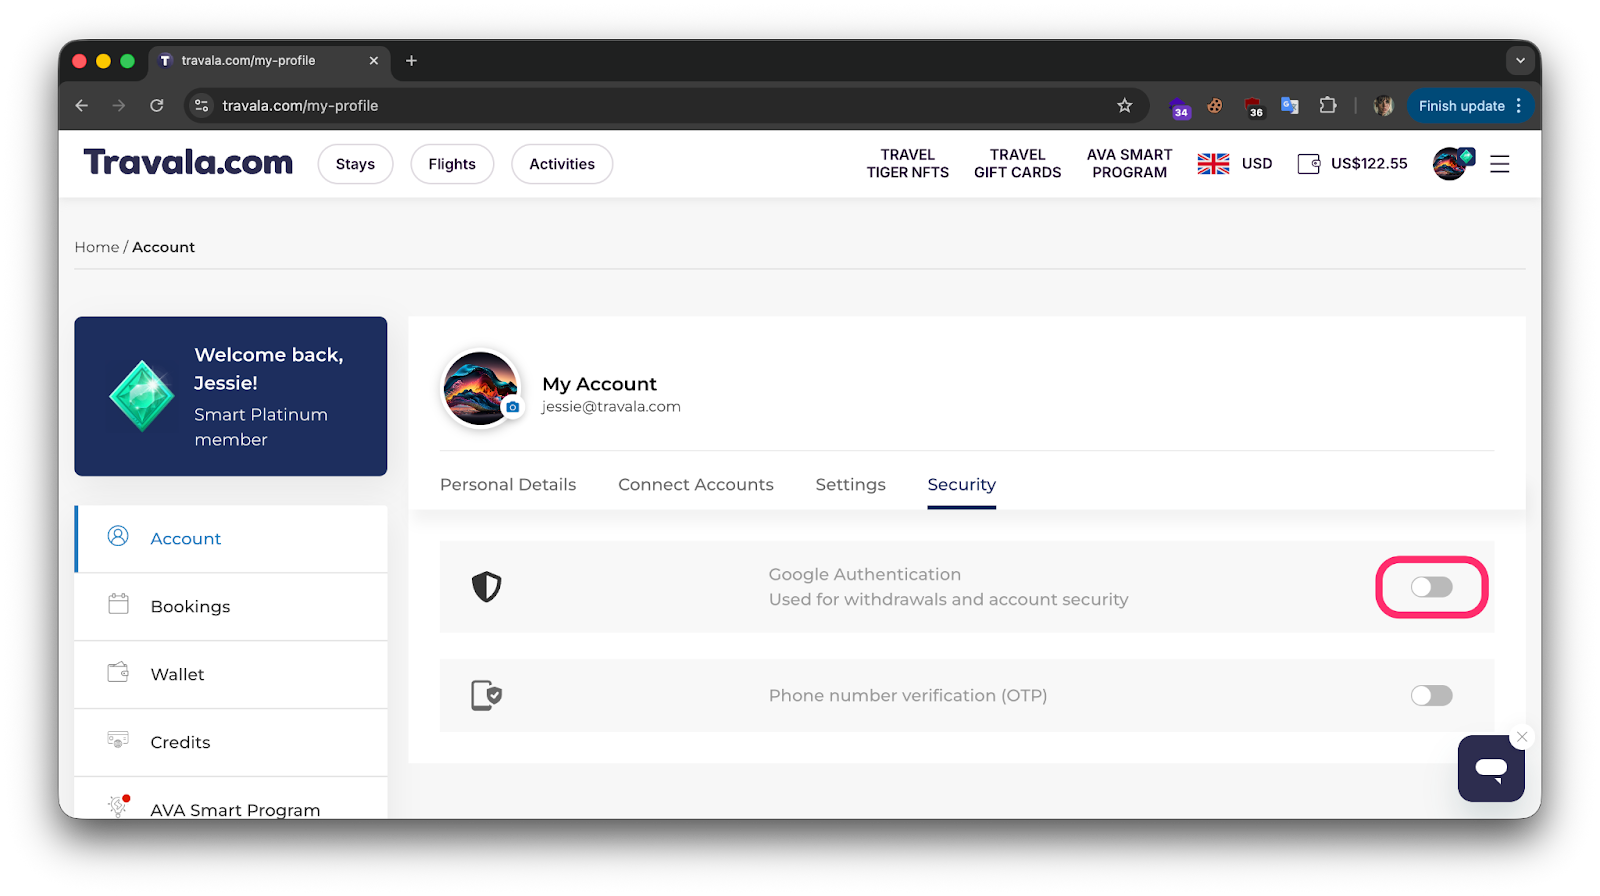The height and width of the screenshot is (896, 1600).
Task: Click the phone verification shield icon
Action: click(487, 695)
